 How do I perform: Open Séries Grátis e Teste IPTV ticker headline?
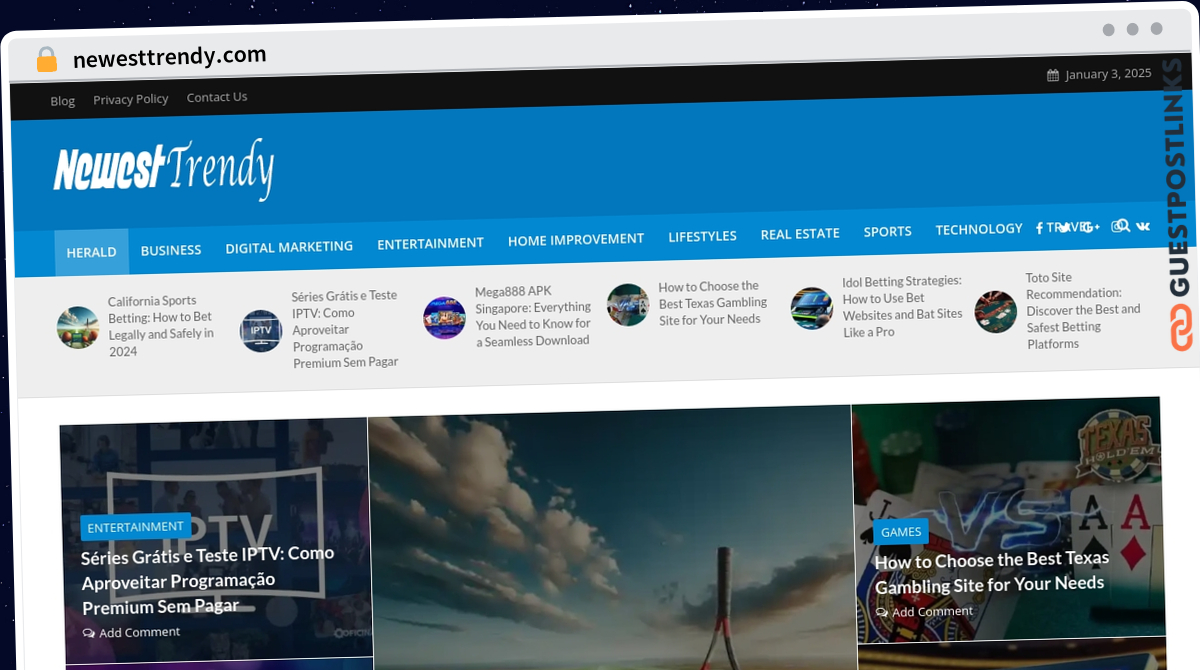click(345, 329)
